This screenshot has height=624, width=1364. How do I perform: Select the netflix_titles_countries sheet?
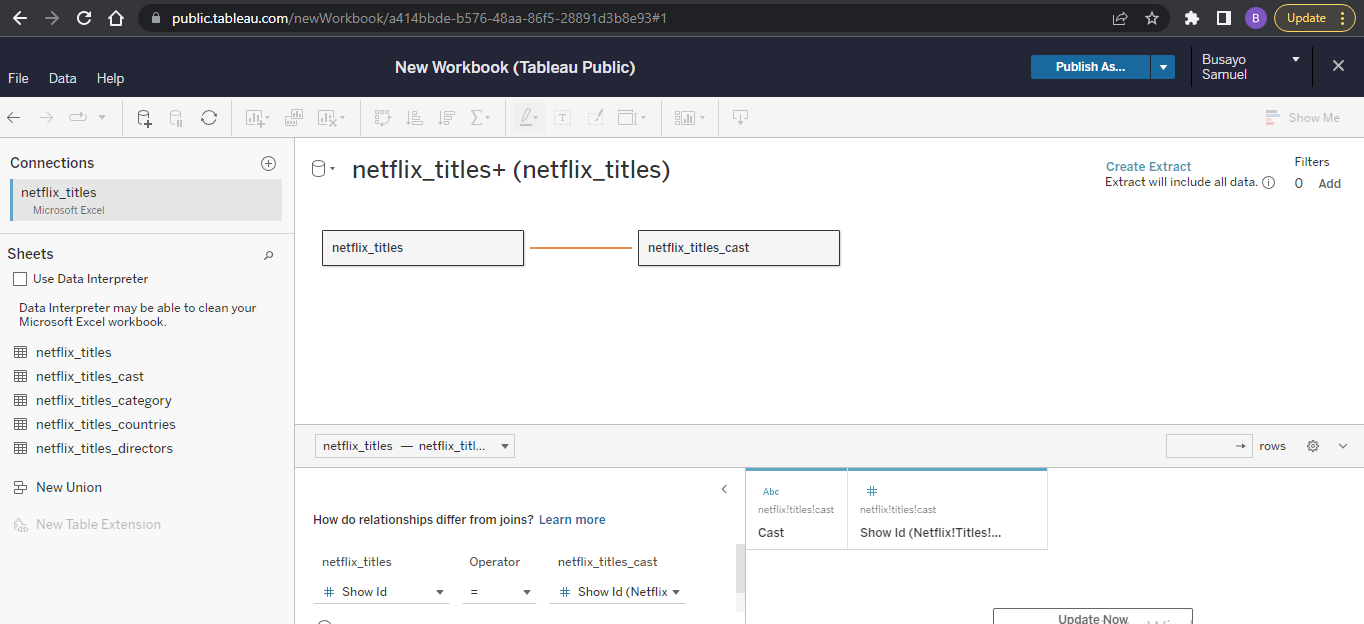pos(105,424)
